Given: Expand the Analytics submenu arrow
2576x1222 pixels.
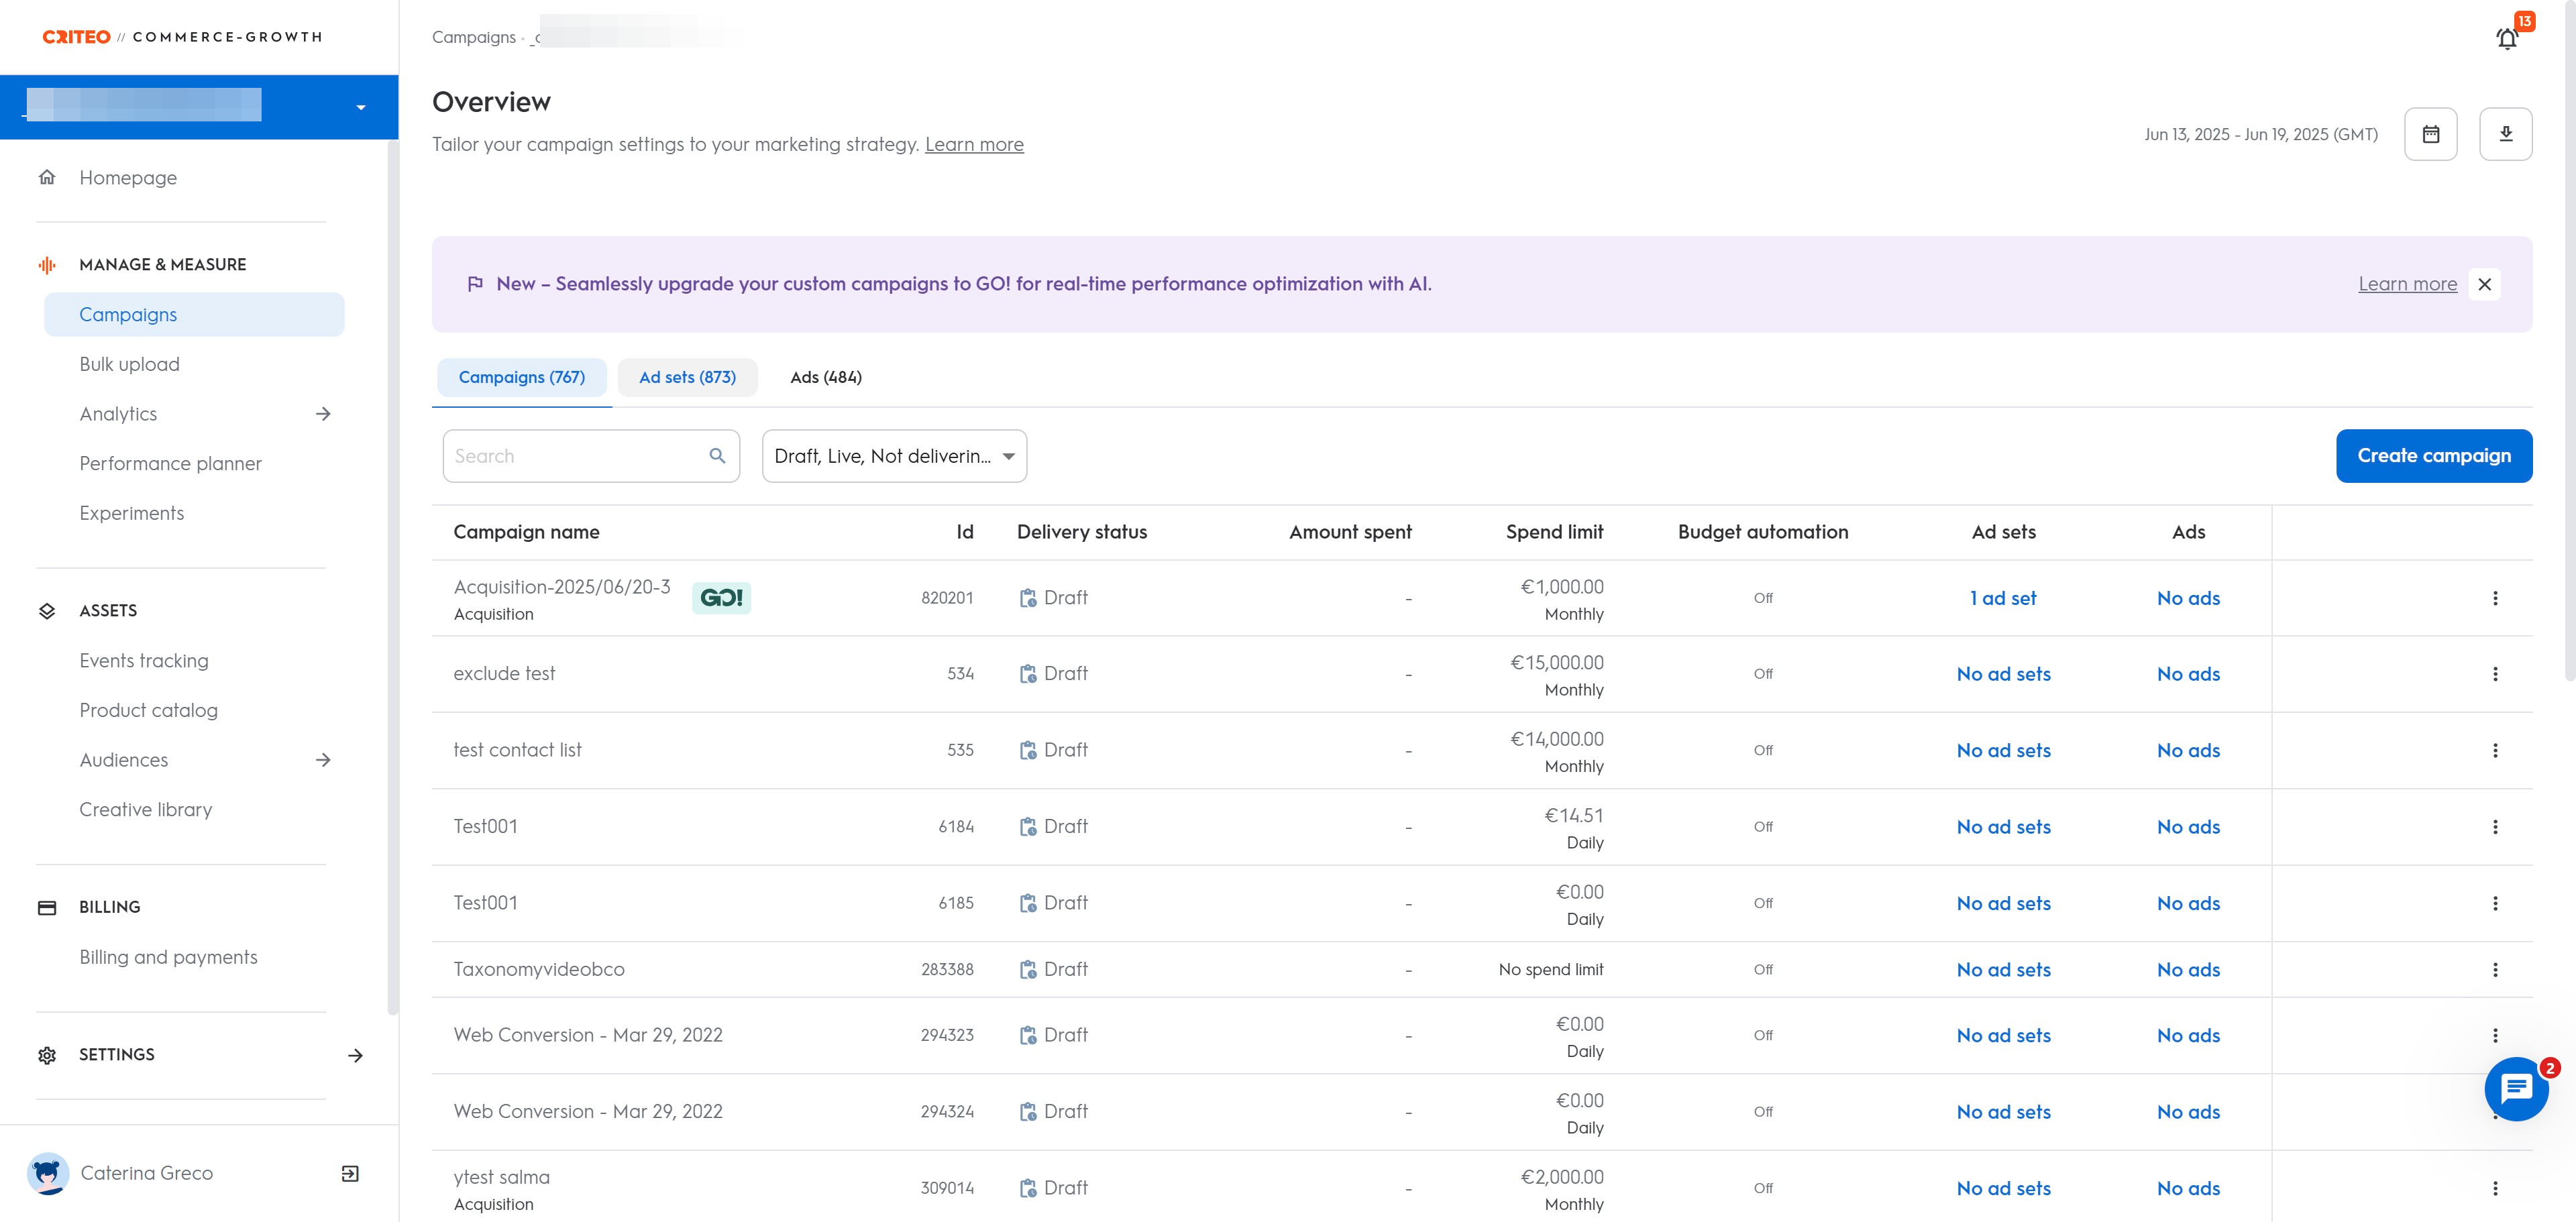Looking at the screenshot, I should 323,414.
